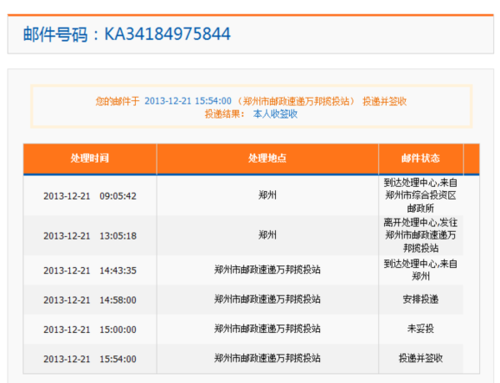Click the 处理地点 column header
Viewport: 500px width, 383px height.
(267, 158)
